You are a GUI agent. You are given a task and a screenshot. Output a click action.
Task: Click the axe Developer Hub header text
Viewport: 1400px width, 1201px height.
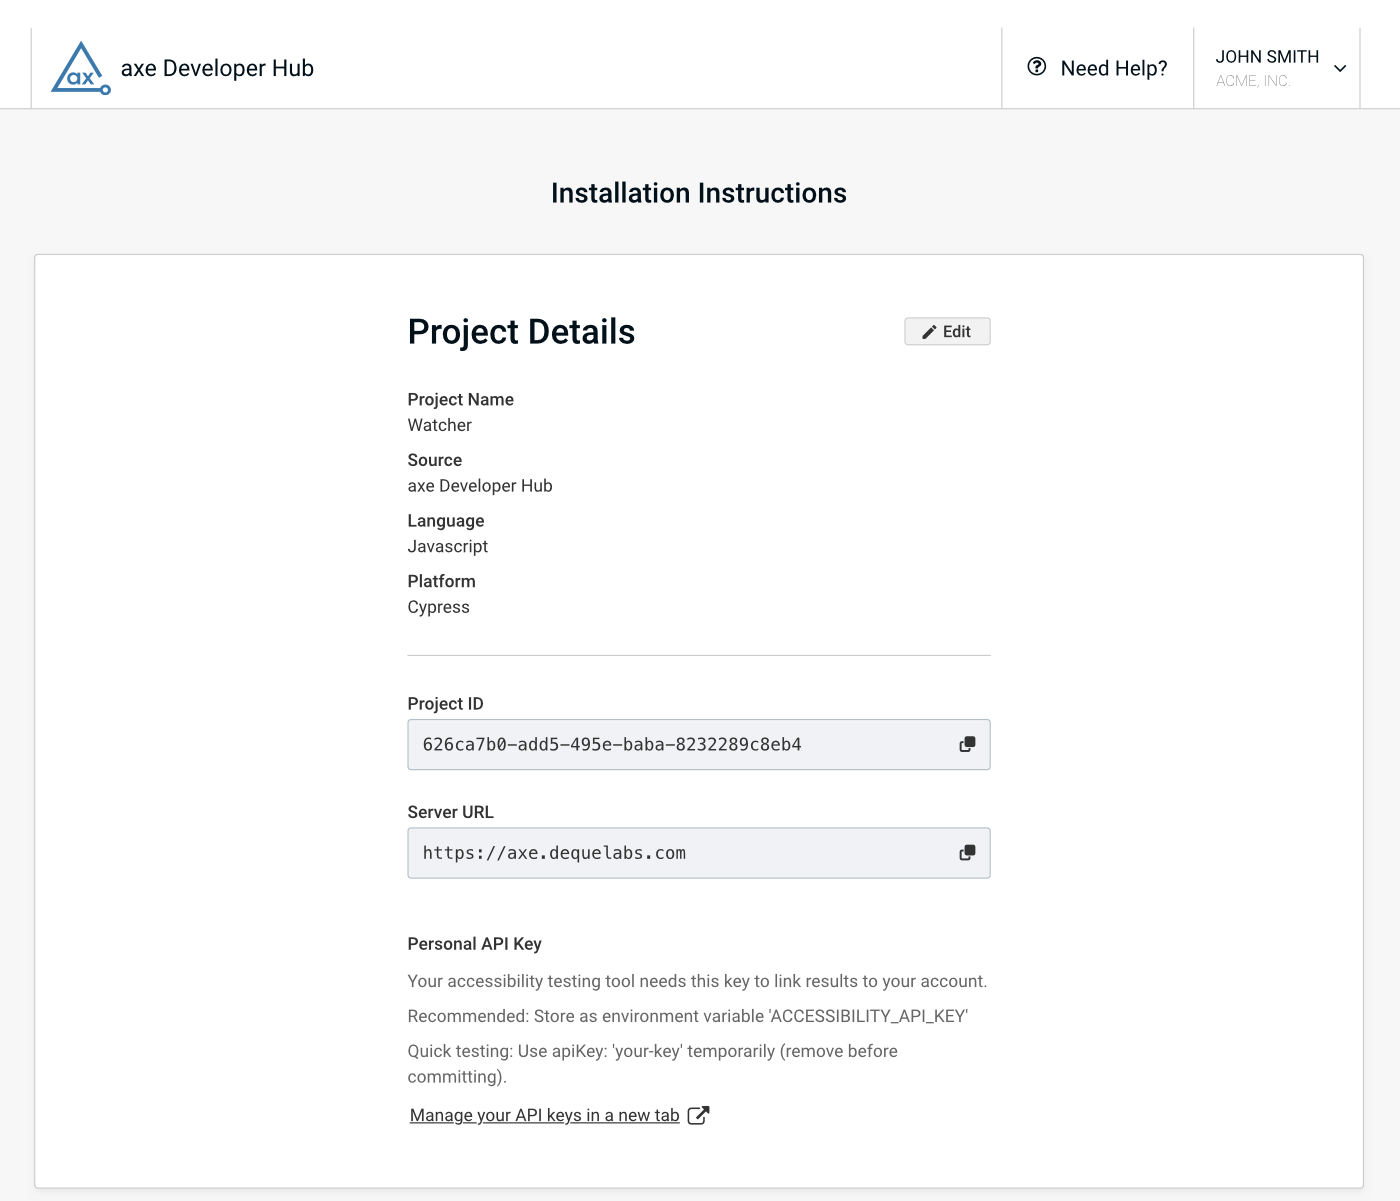click(217, 67)
